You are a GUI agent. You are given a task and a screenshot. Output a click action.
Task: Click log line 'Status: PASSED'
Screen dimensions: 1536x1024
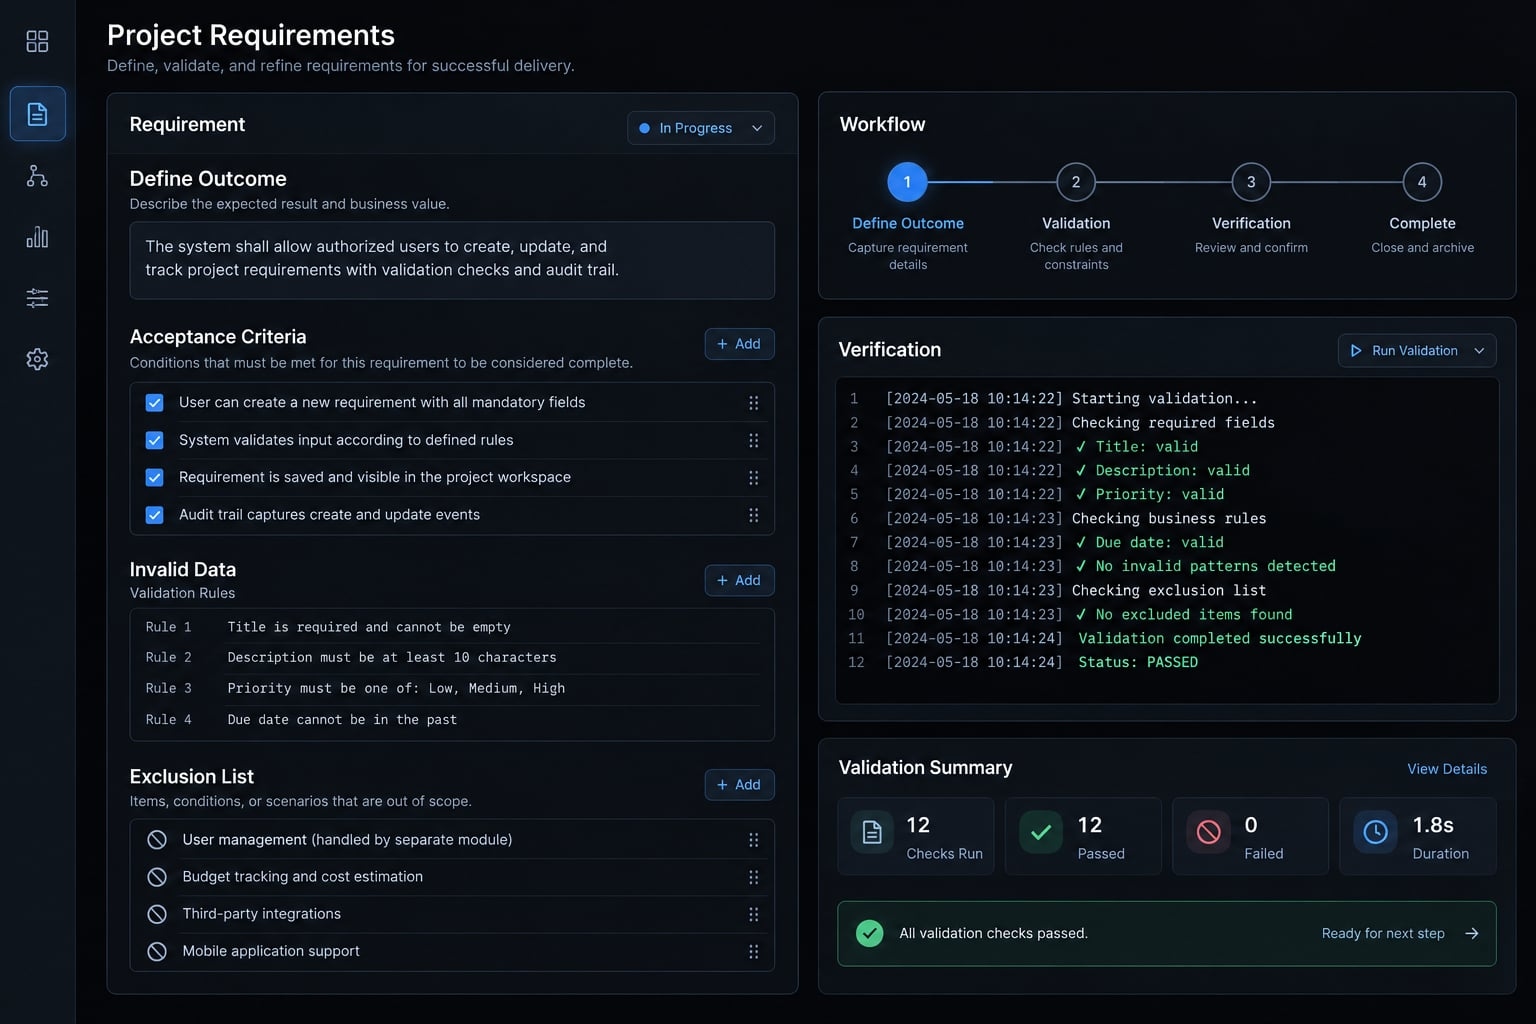[x=1138, y=663]
